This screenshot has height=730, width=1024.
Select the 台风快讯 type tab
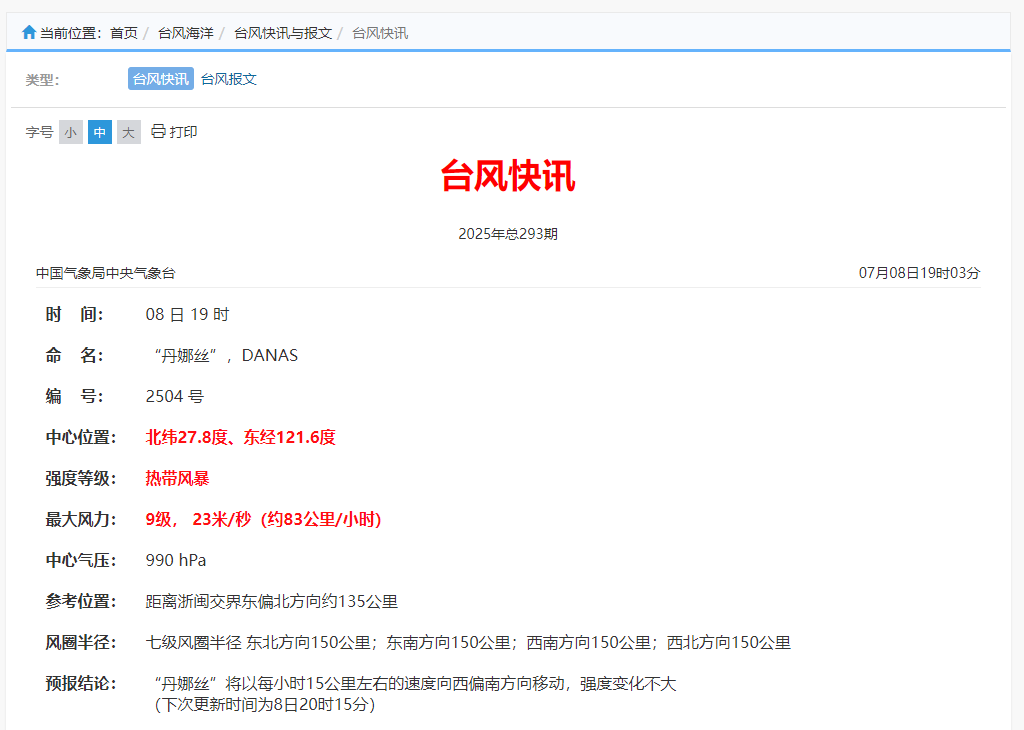(x=162, y=78)
